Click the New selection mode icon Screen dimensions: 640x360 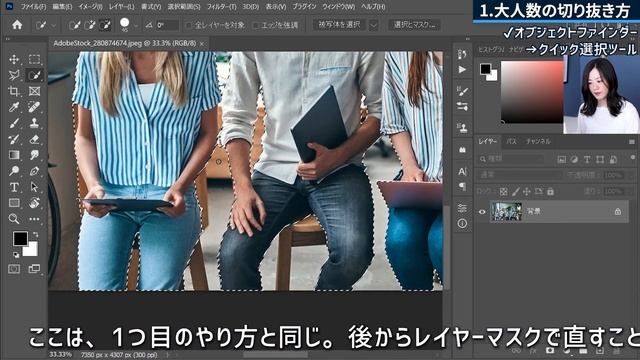[75, 25]
